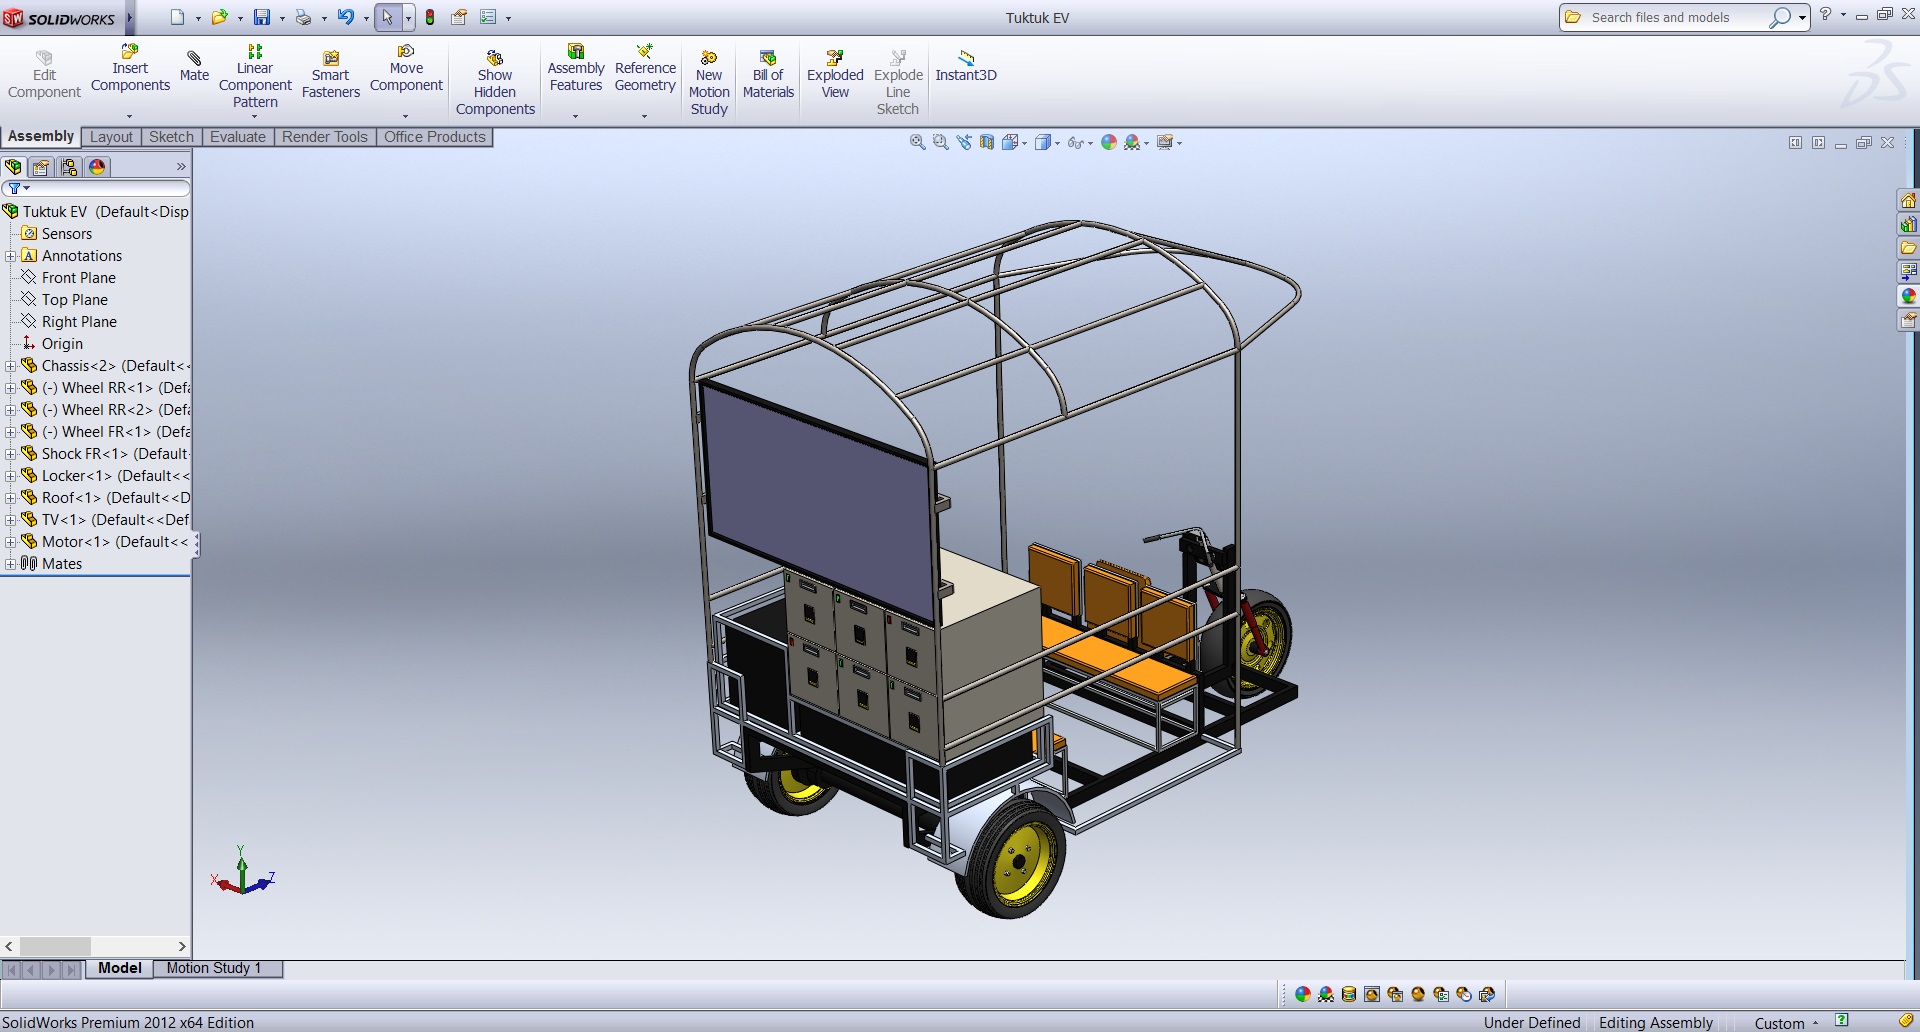Click the Open file icon

(x=219, y=17)
